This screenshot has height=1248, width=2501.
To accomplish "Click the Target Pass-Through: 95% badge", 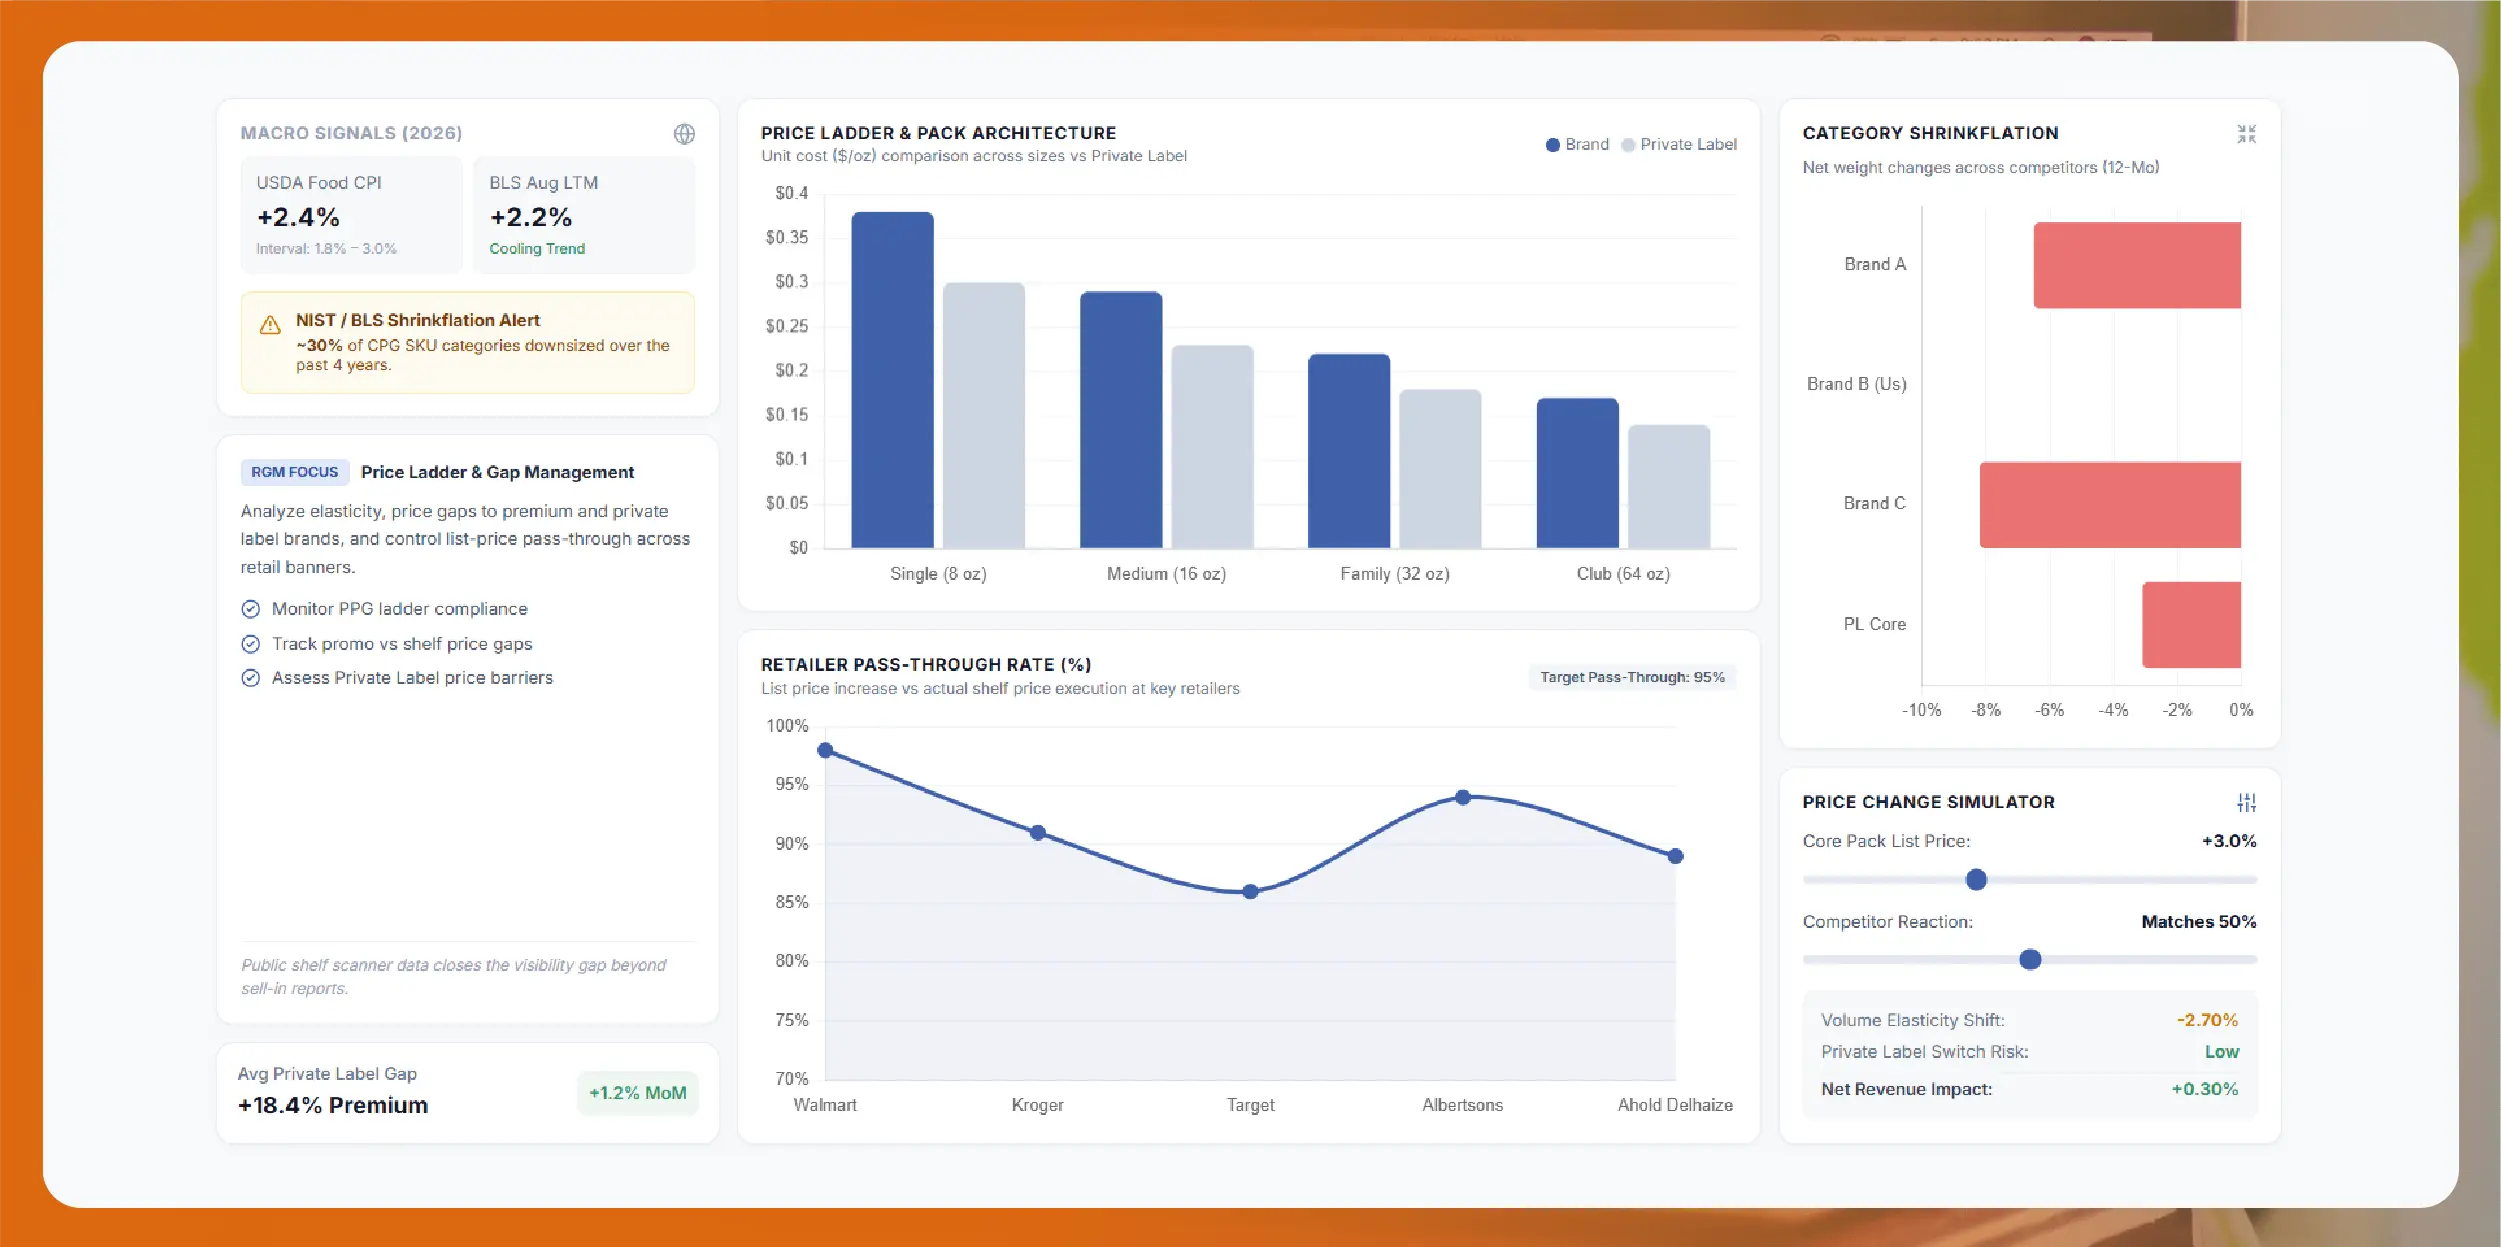I will 1632,677.
